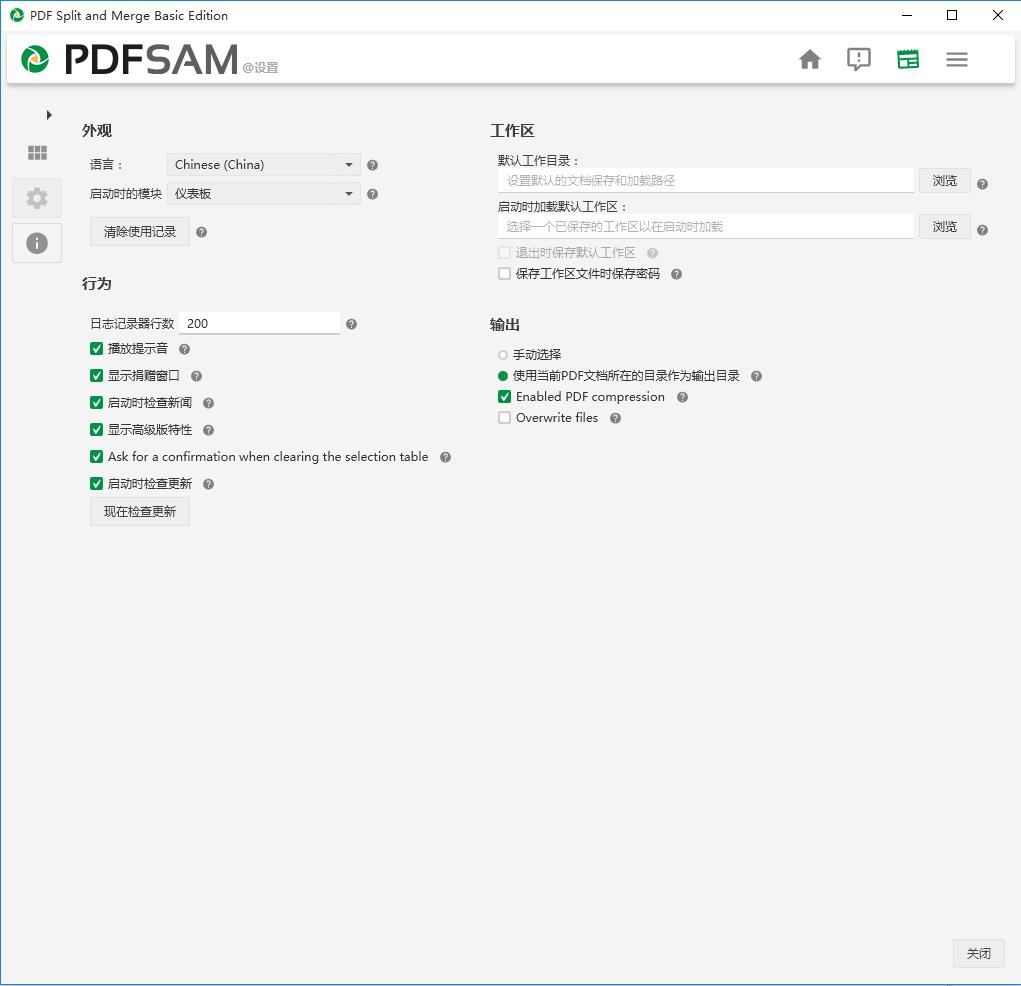Show help for 启动时加载默认工作区 field
Viewport: 1021px width, 986px height.
click(983, 230)
